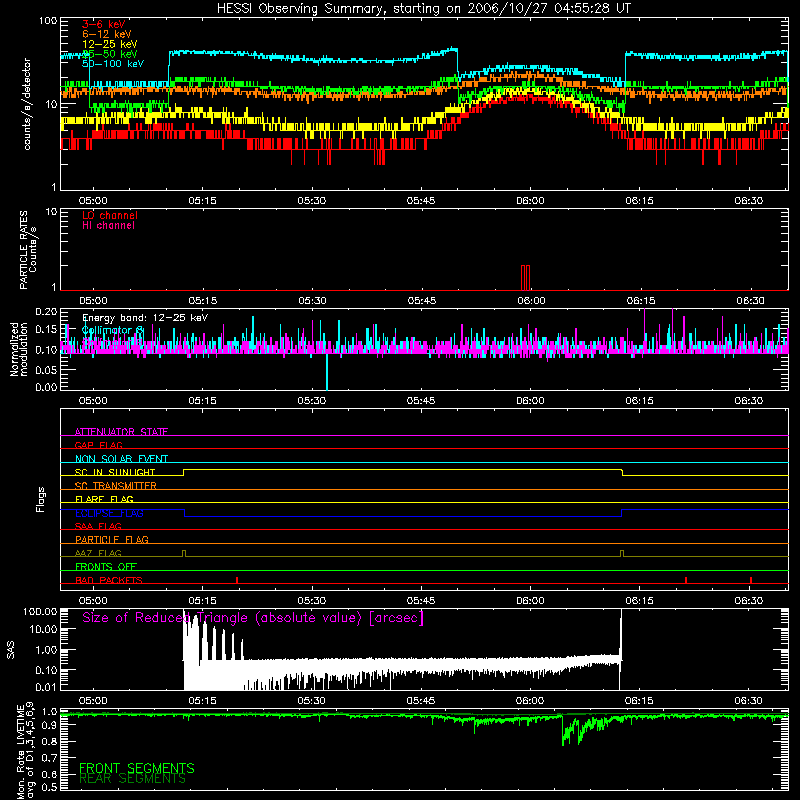This screenshot has width=800, height=800.
Task: Pick the cyan 50-100 keV legend label
Action: 113,64
